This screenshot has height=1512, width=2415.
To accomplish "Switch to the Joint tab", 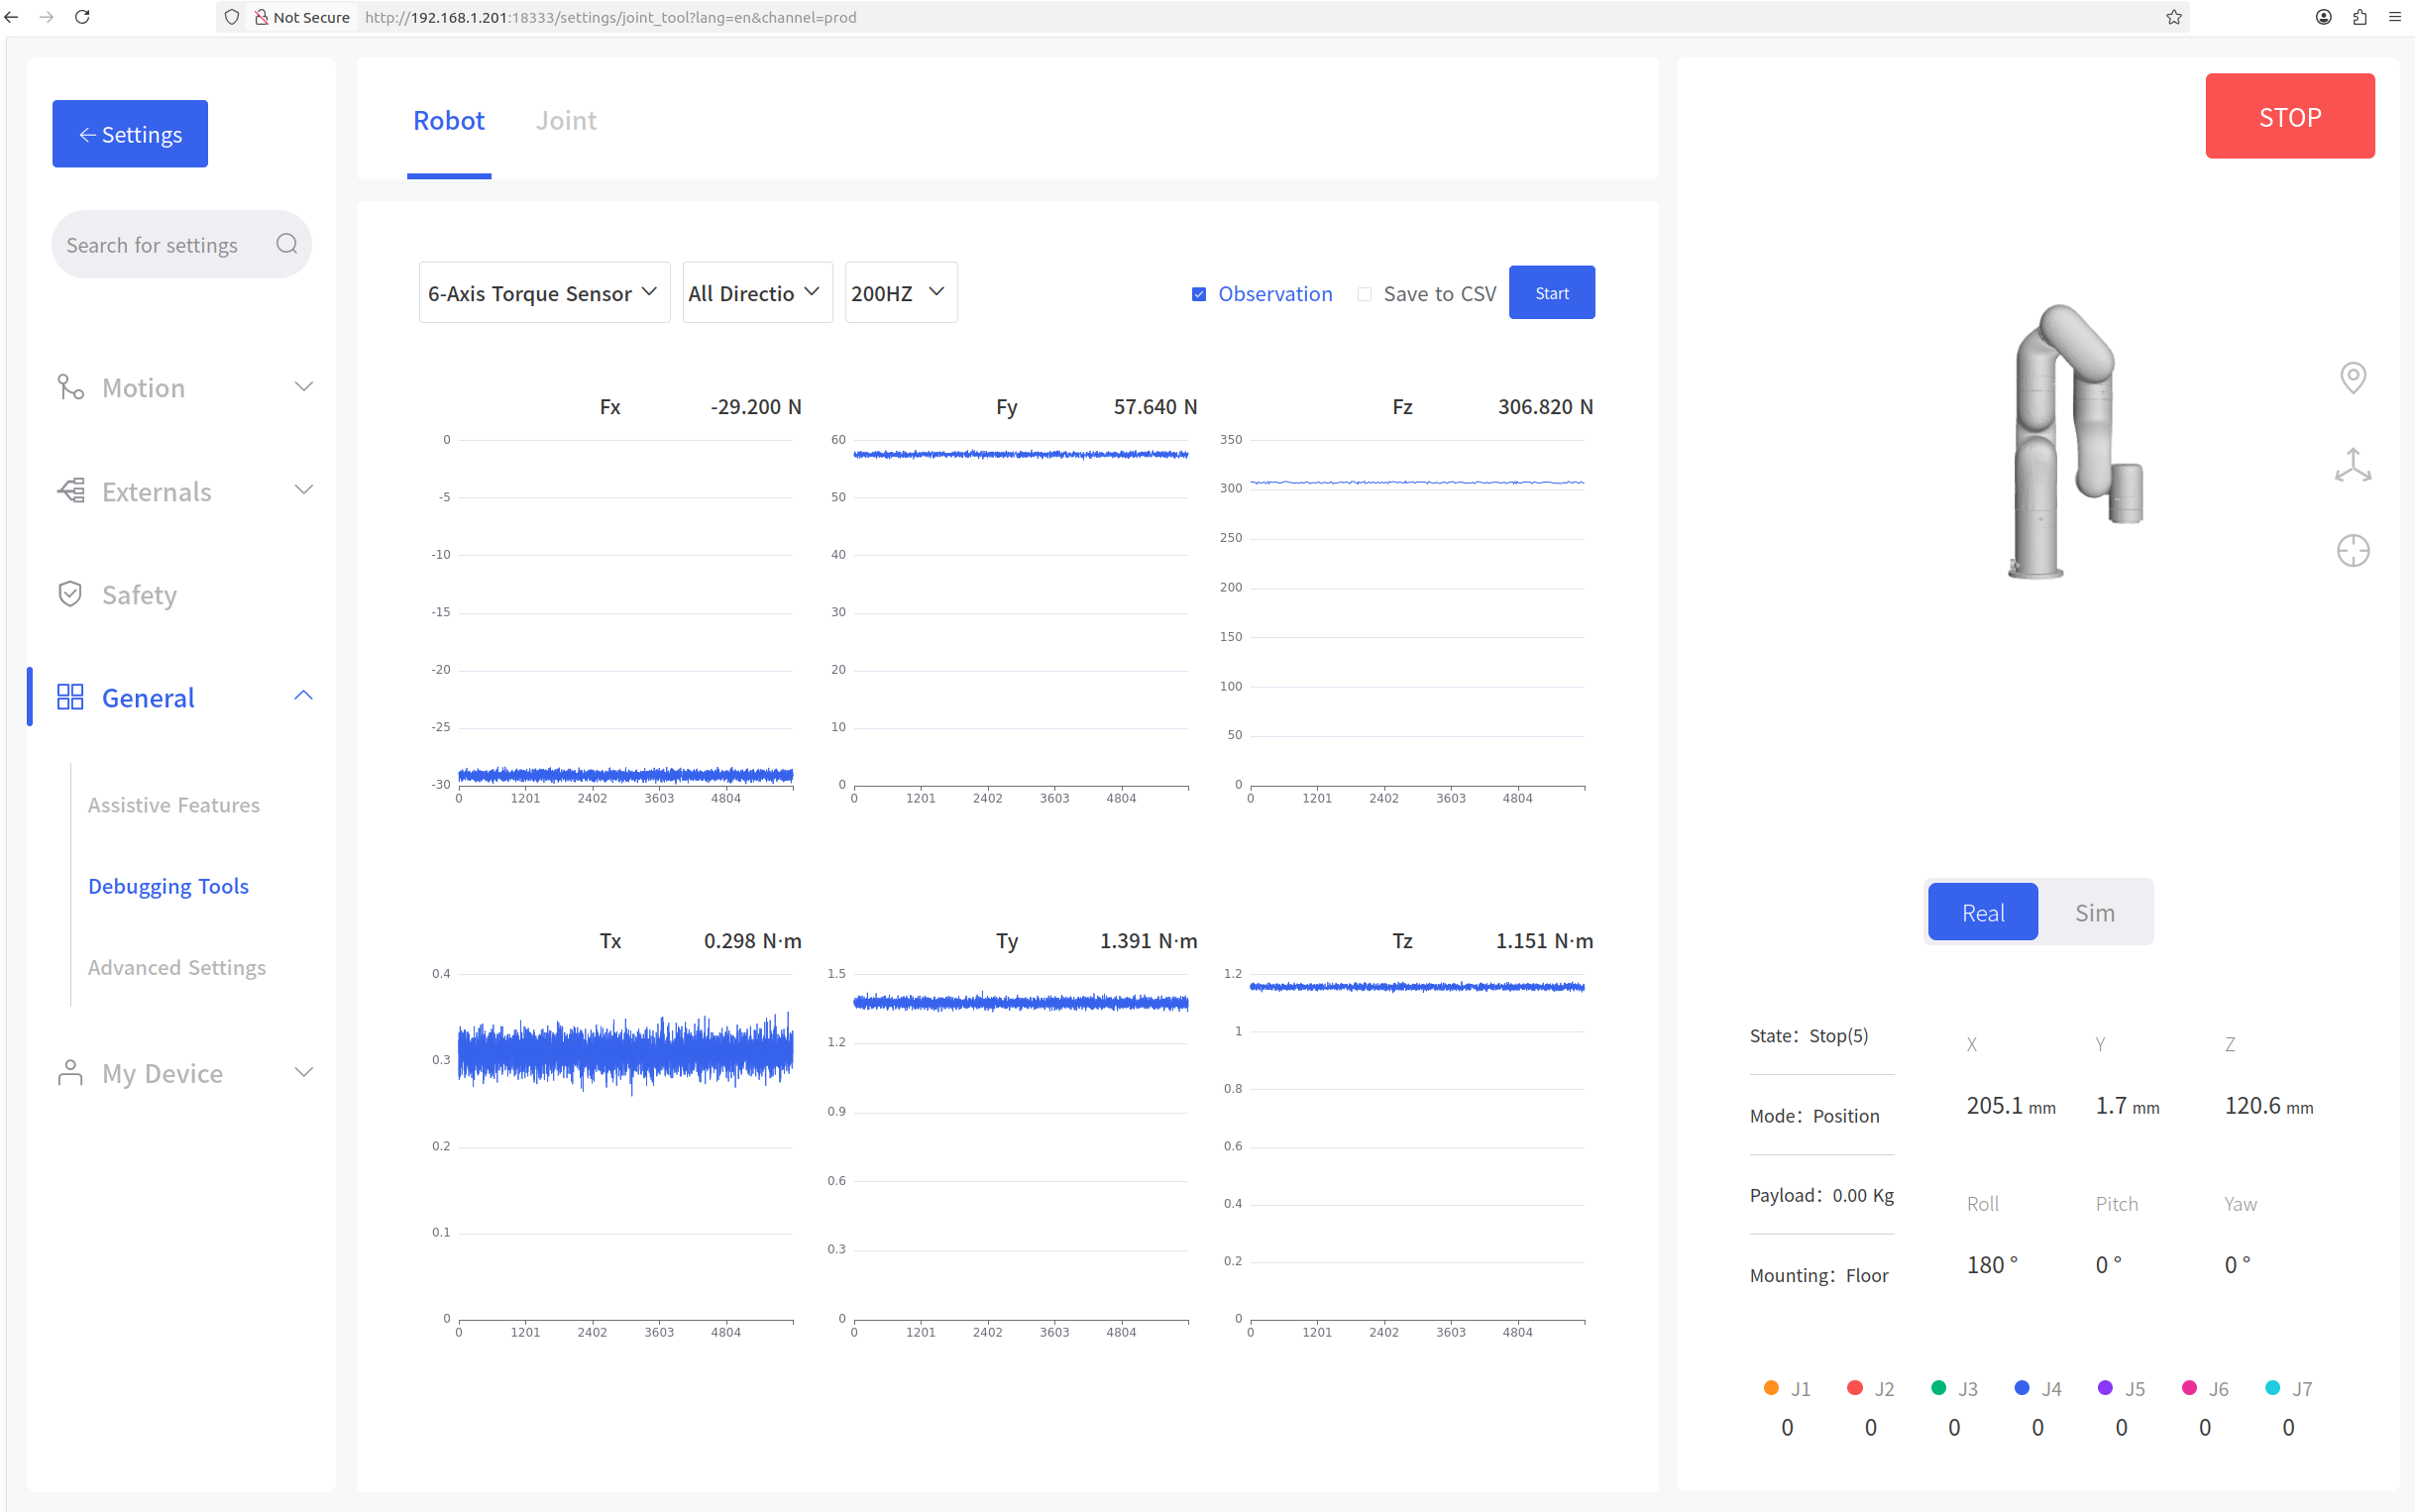I will [566, 120].
